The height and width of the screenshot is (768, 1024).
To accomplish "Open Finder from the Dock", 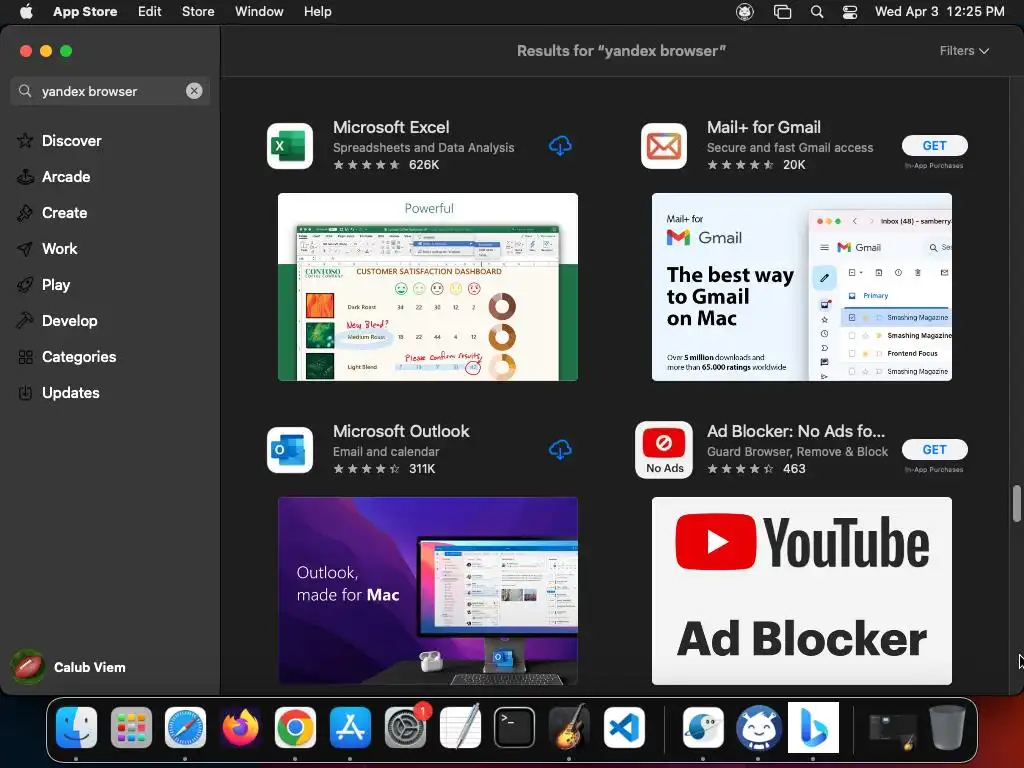I will point(76,727).
